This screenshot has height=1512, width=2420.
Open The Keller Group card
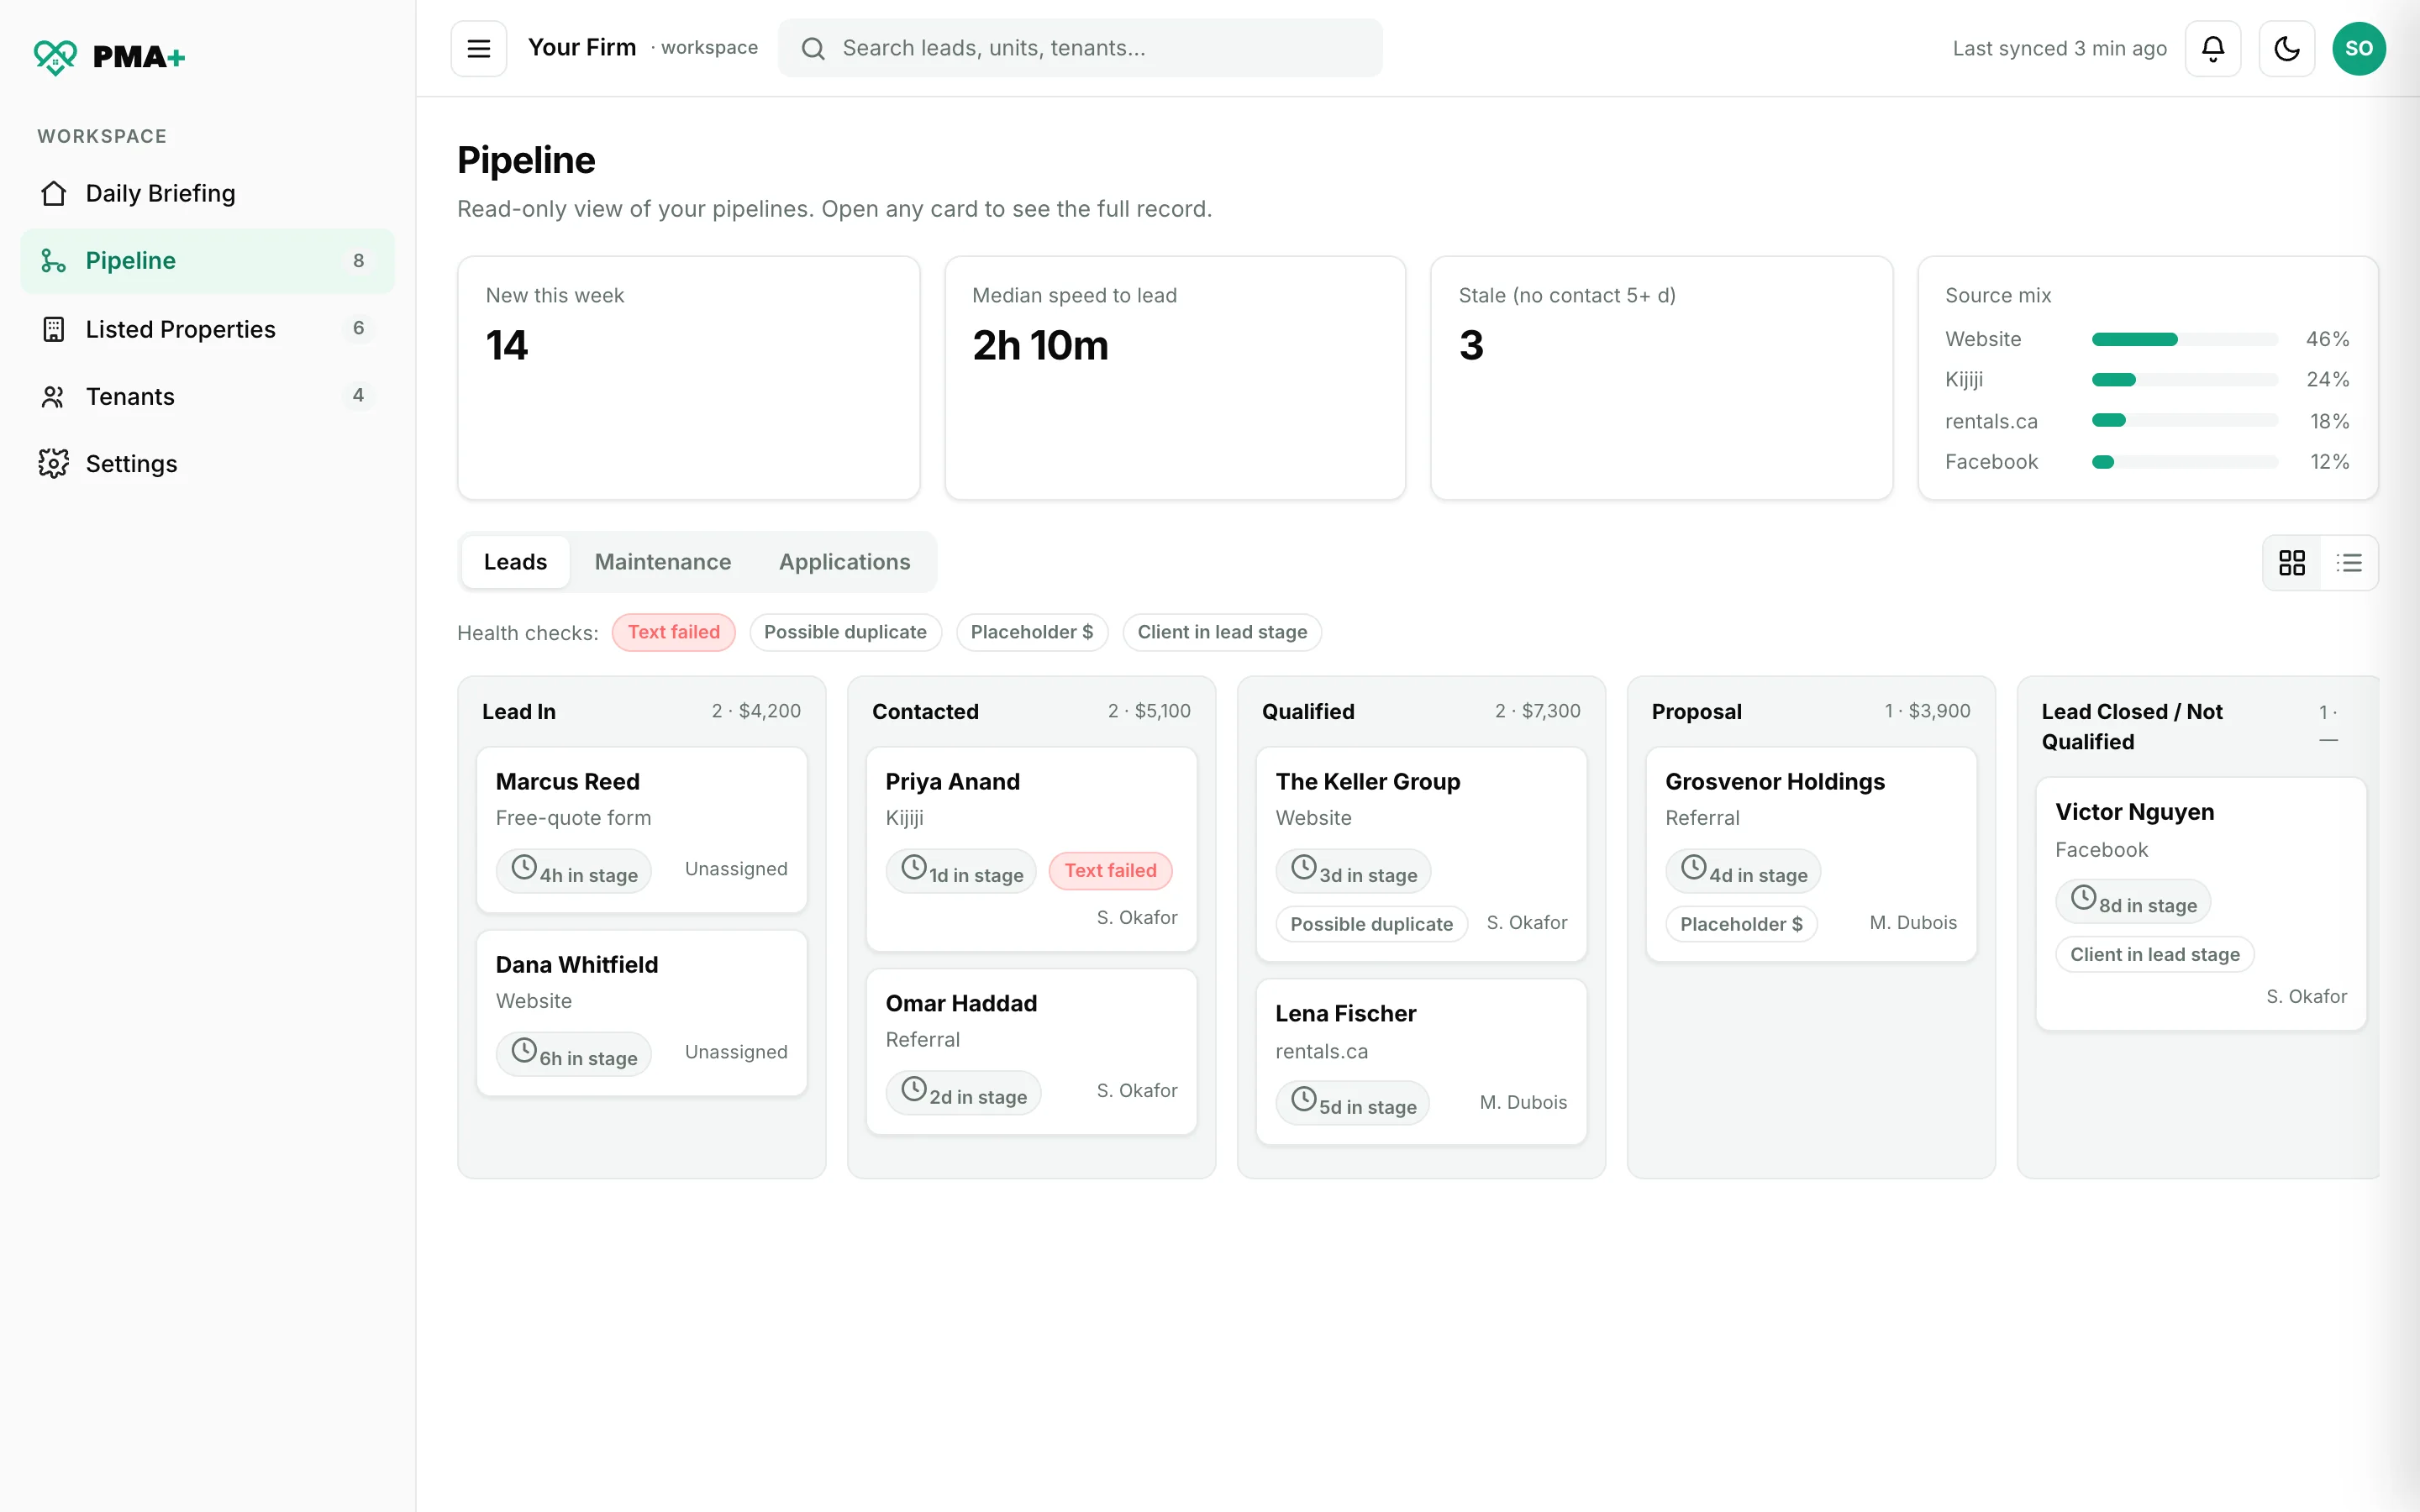[1421, 854]
